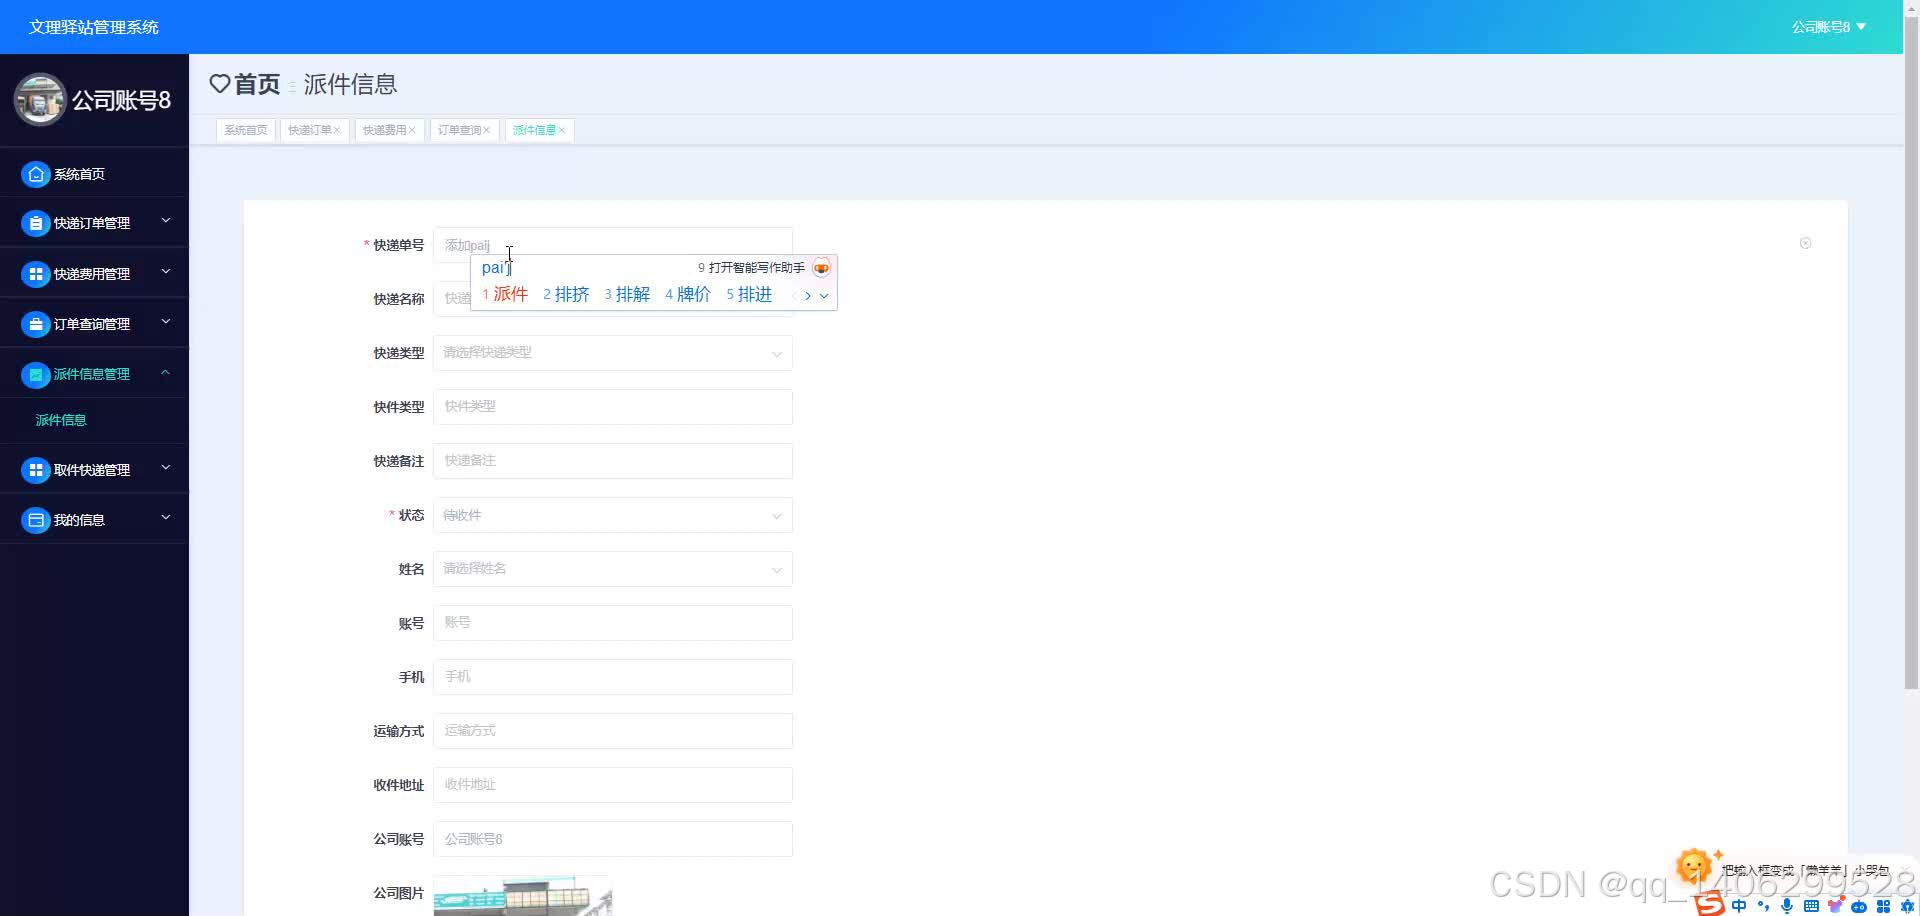Click the 快递费用管理 grid icon
The width and height of the screenshot is (1920, 916).
36,273
